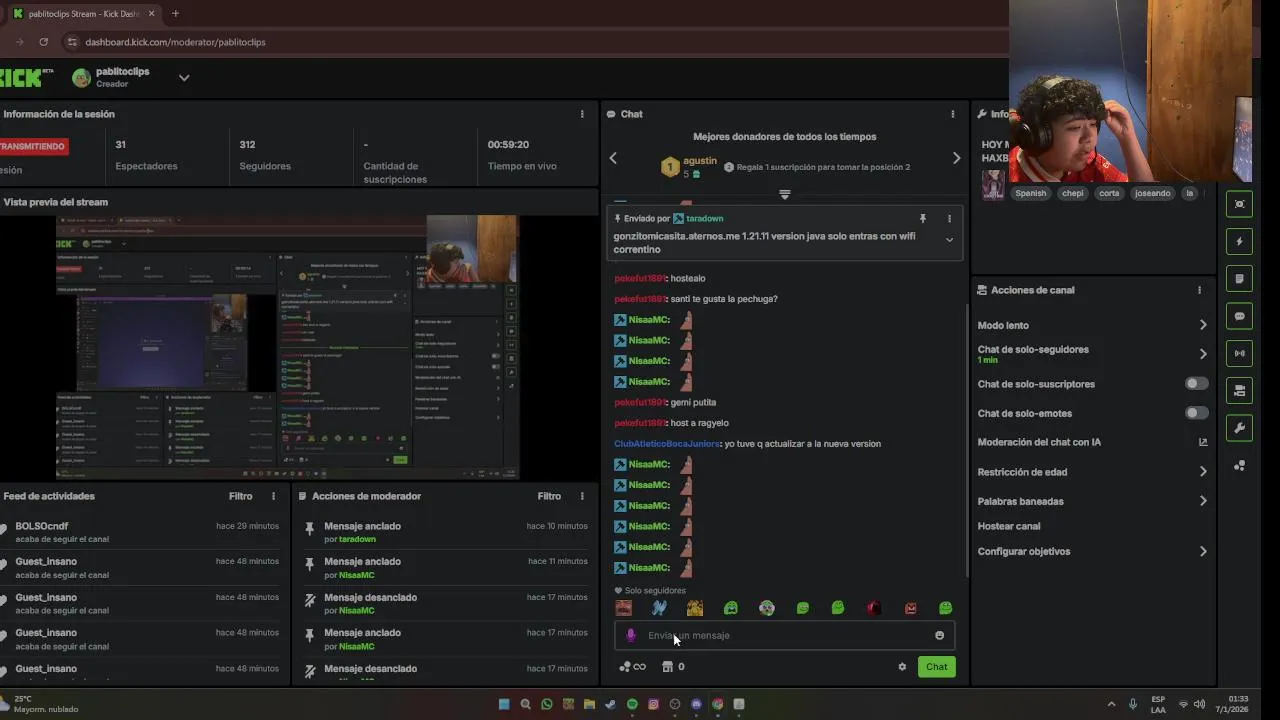Click Hostear canal option
The height and width of the screenshot is (720, 1280).
pyautogui.click(x=1009, y=526)
